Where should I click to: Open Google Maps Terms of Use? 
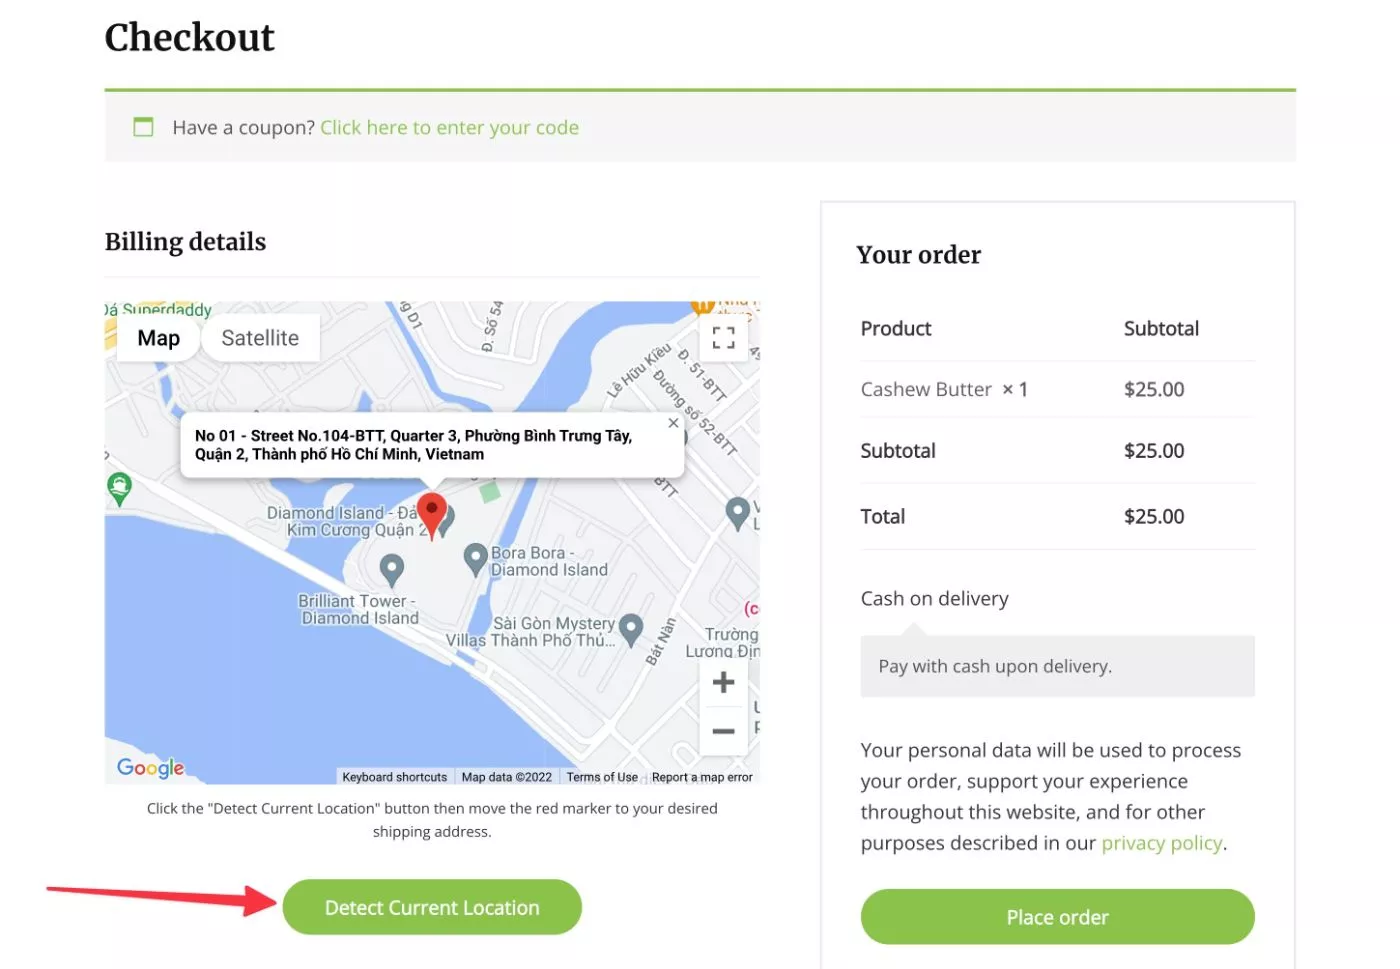click(602, 777)
